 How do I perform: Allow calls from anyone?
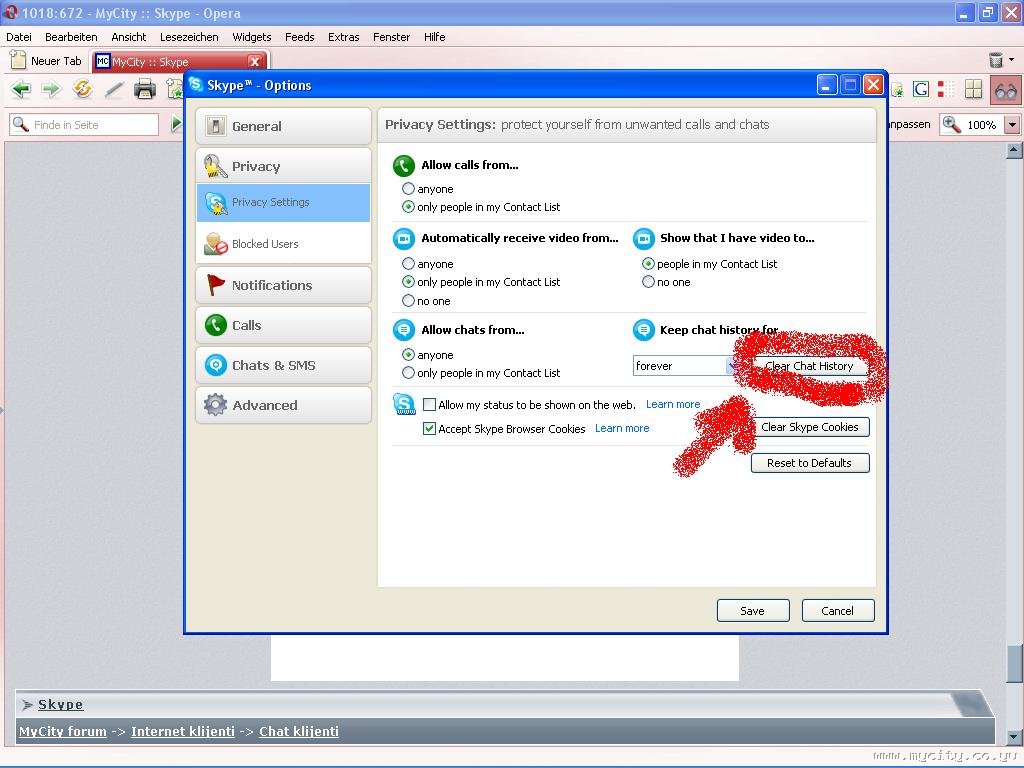[408, 189]
